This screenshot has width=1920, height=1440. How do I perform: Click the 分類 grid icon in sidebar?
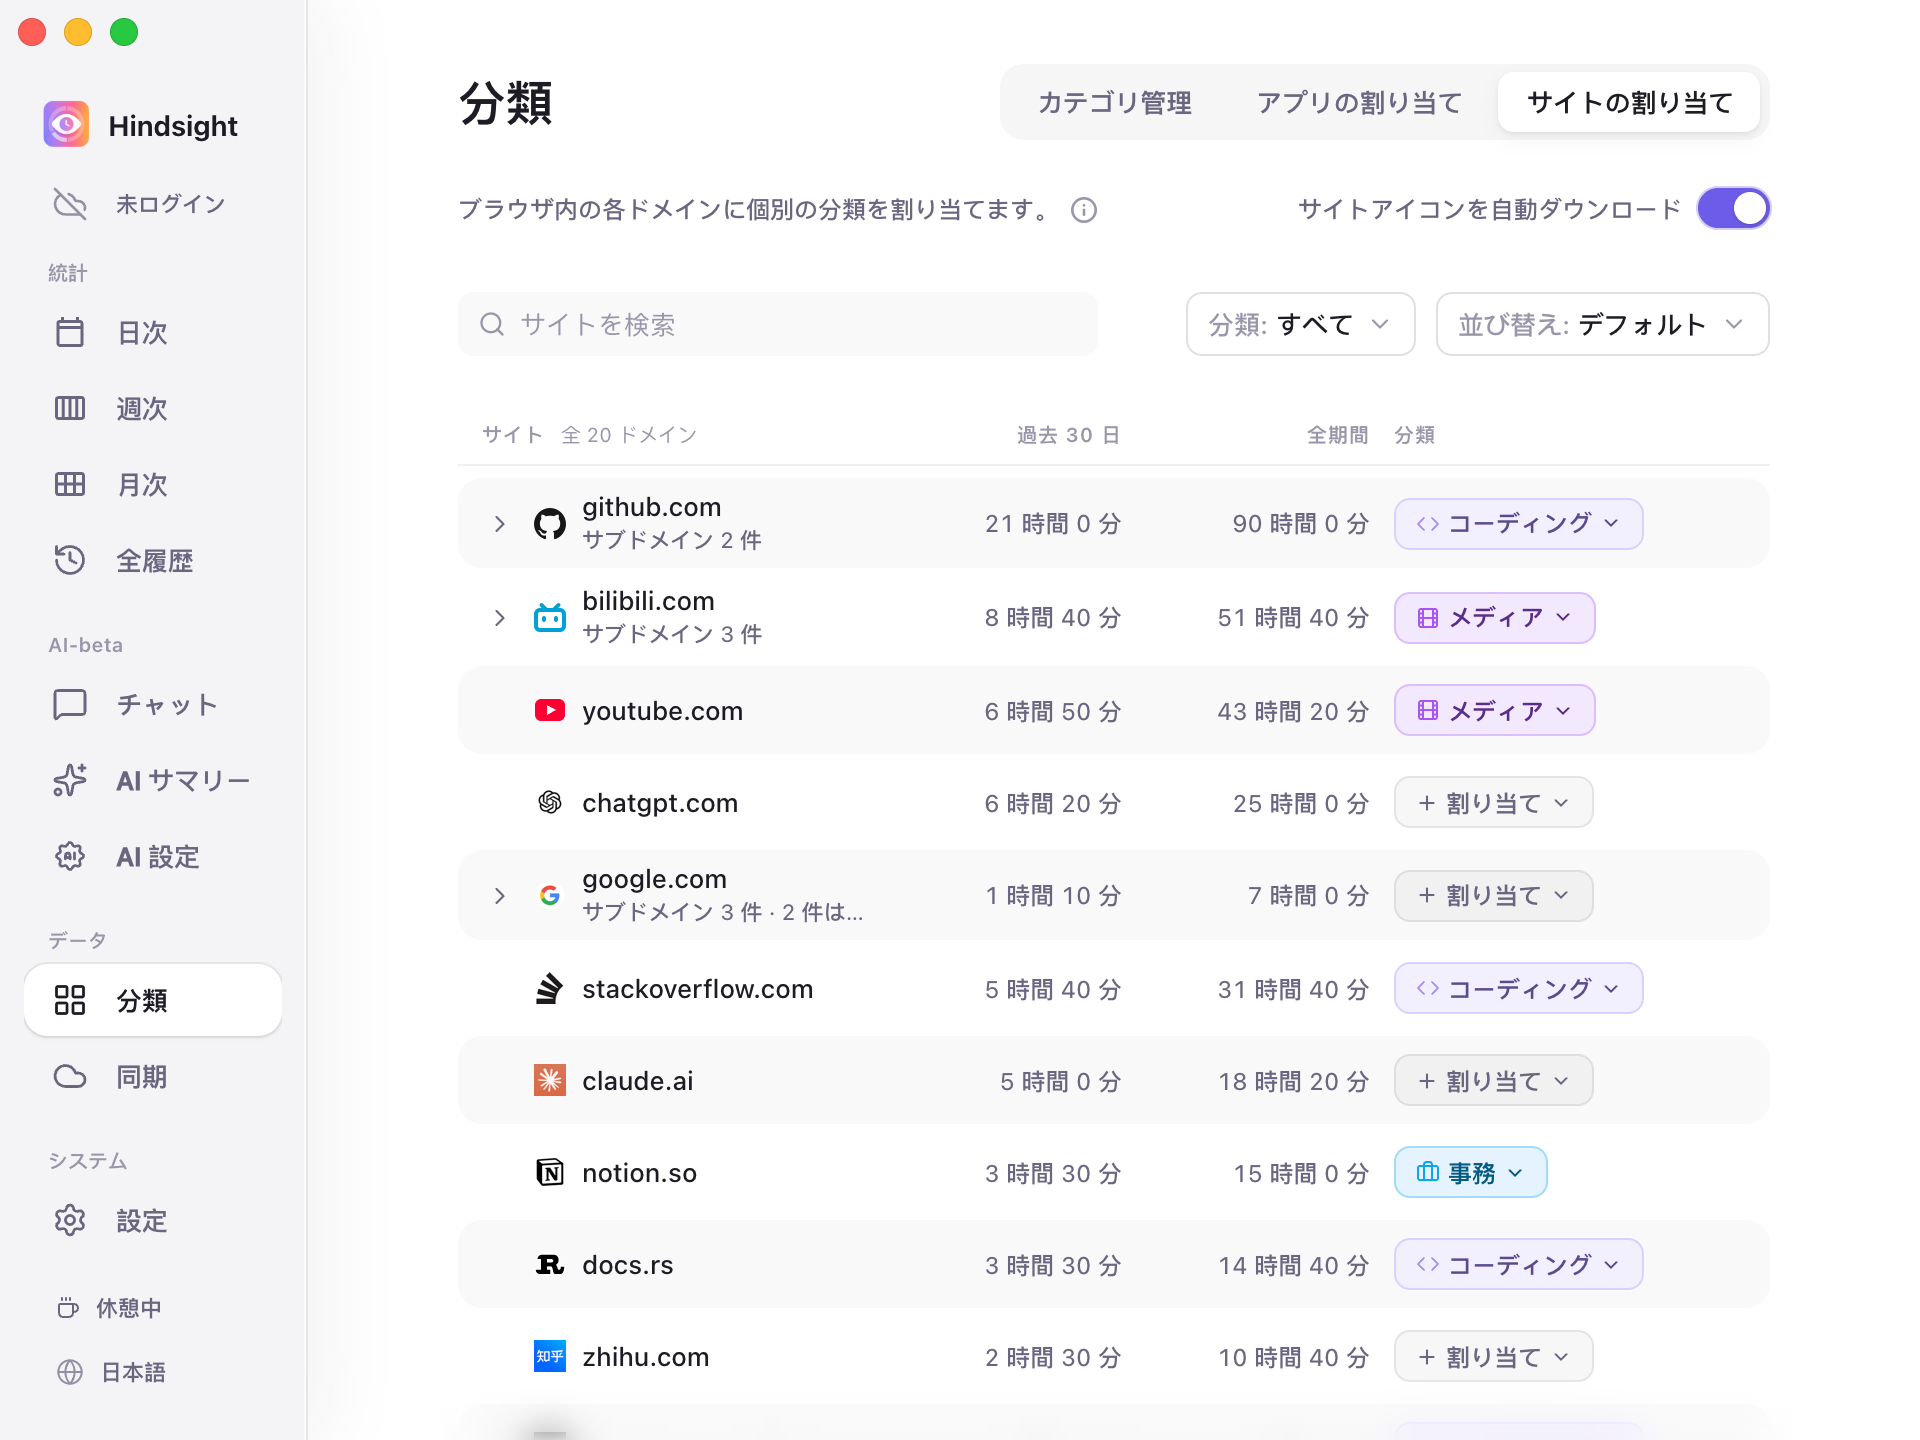pos(70,1000)
